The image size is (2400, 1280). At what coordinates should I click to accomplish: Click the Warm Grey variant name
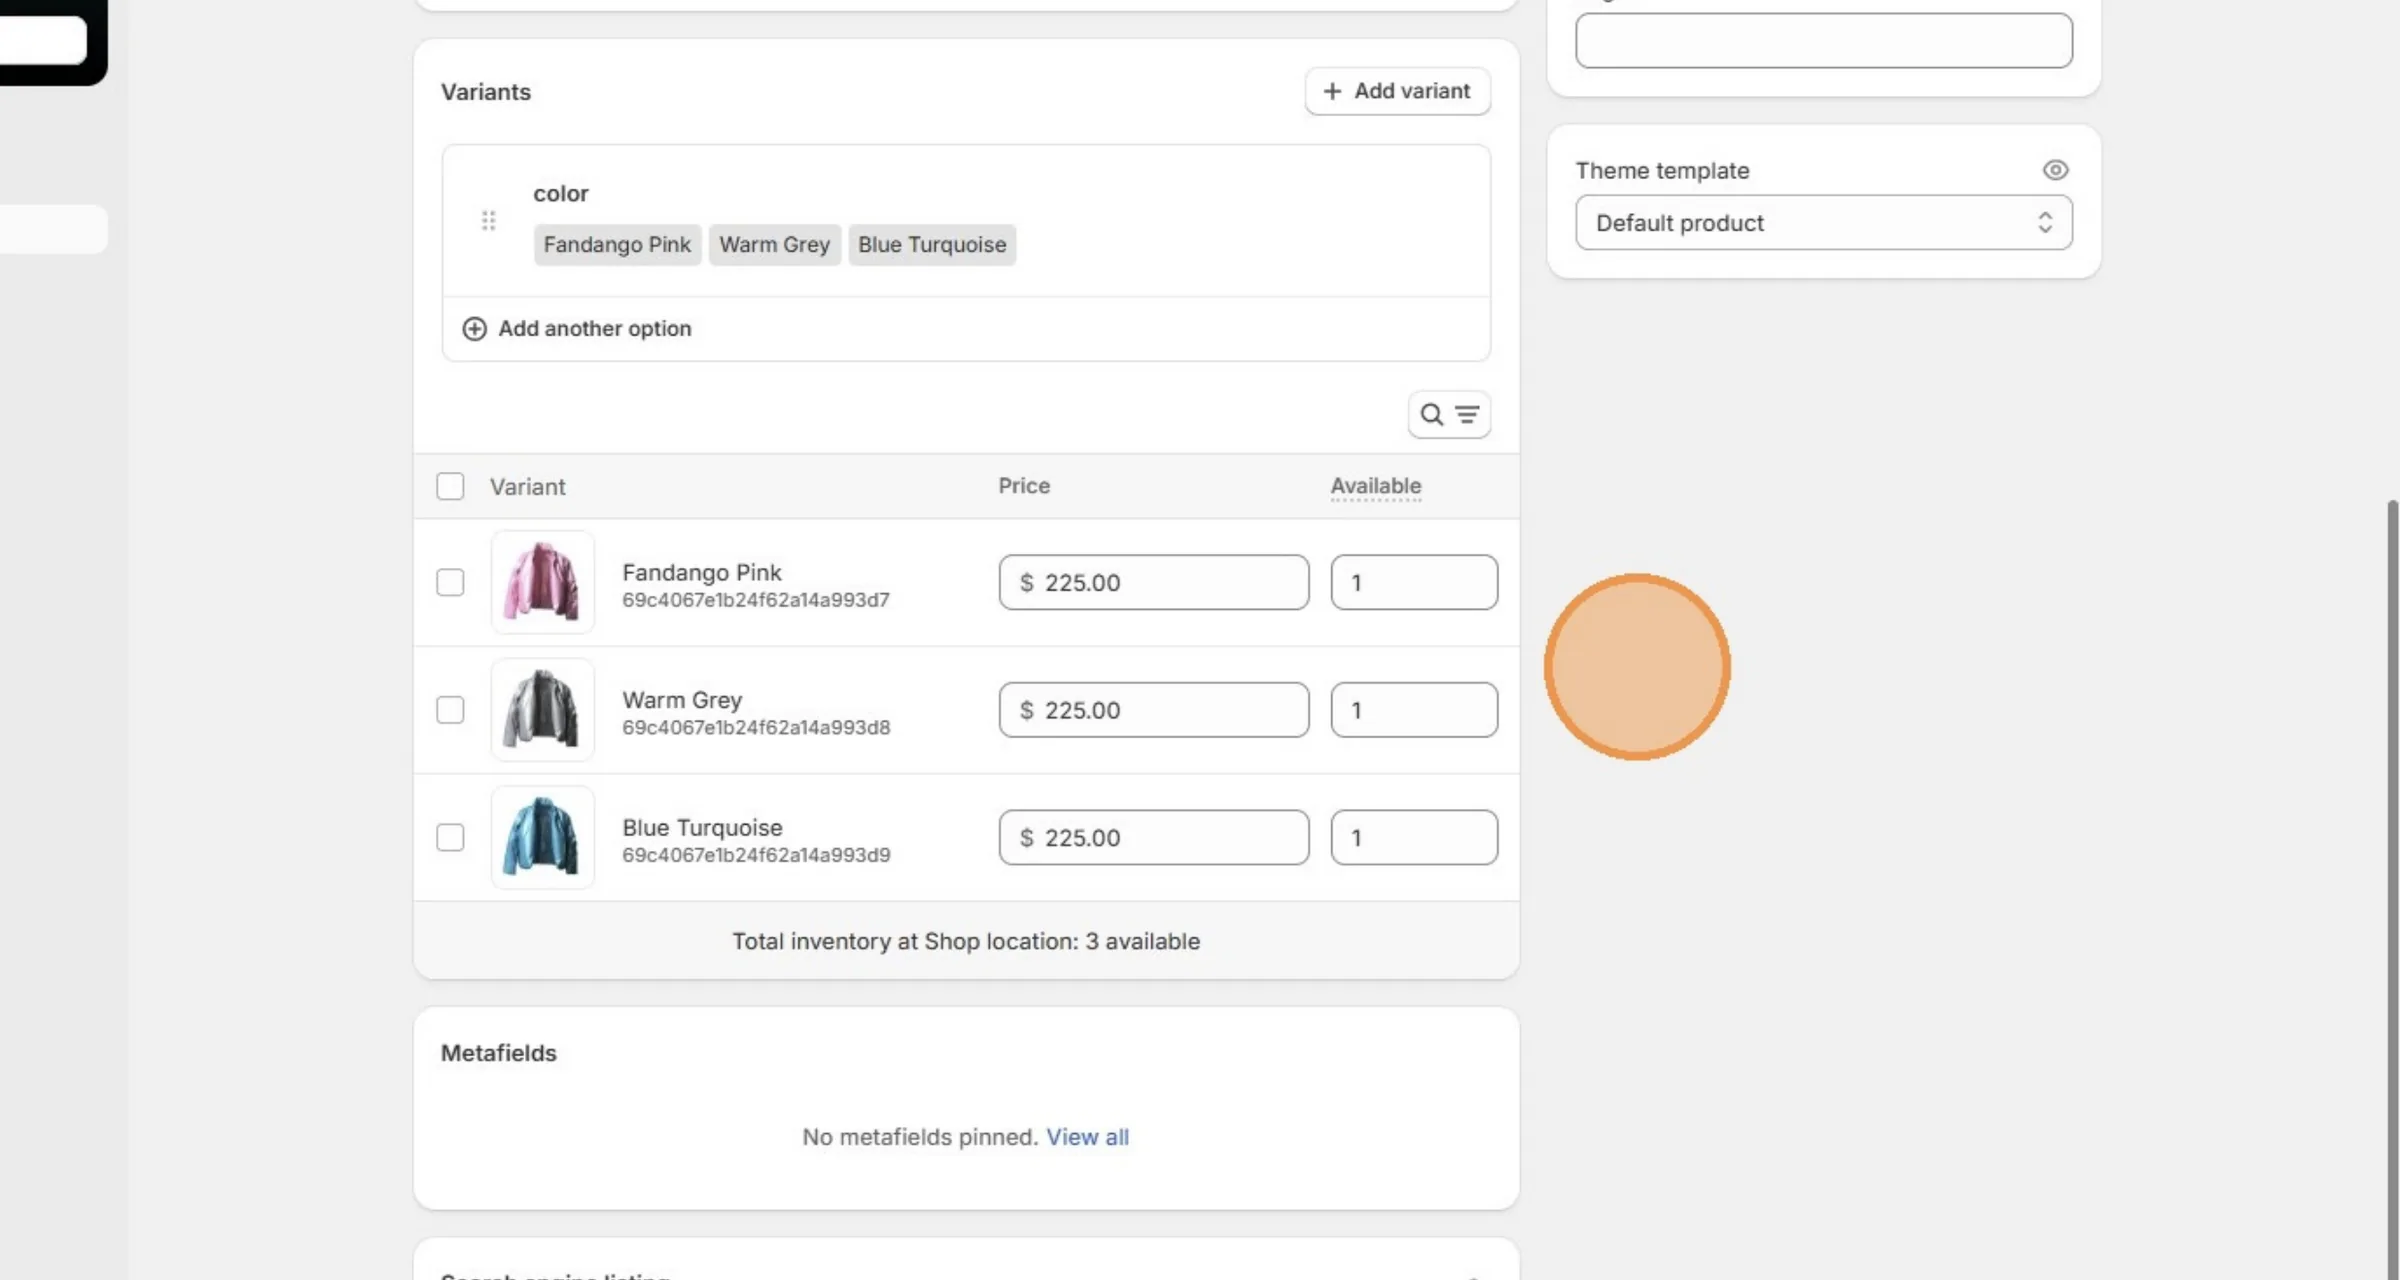(x=682, y=700)
